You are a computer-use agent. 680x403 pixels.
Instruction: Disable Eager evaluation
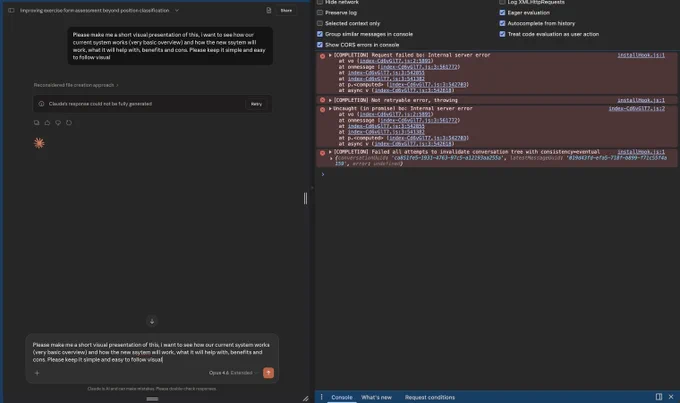pos(502,13)
